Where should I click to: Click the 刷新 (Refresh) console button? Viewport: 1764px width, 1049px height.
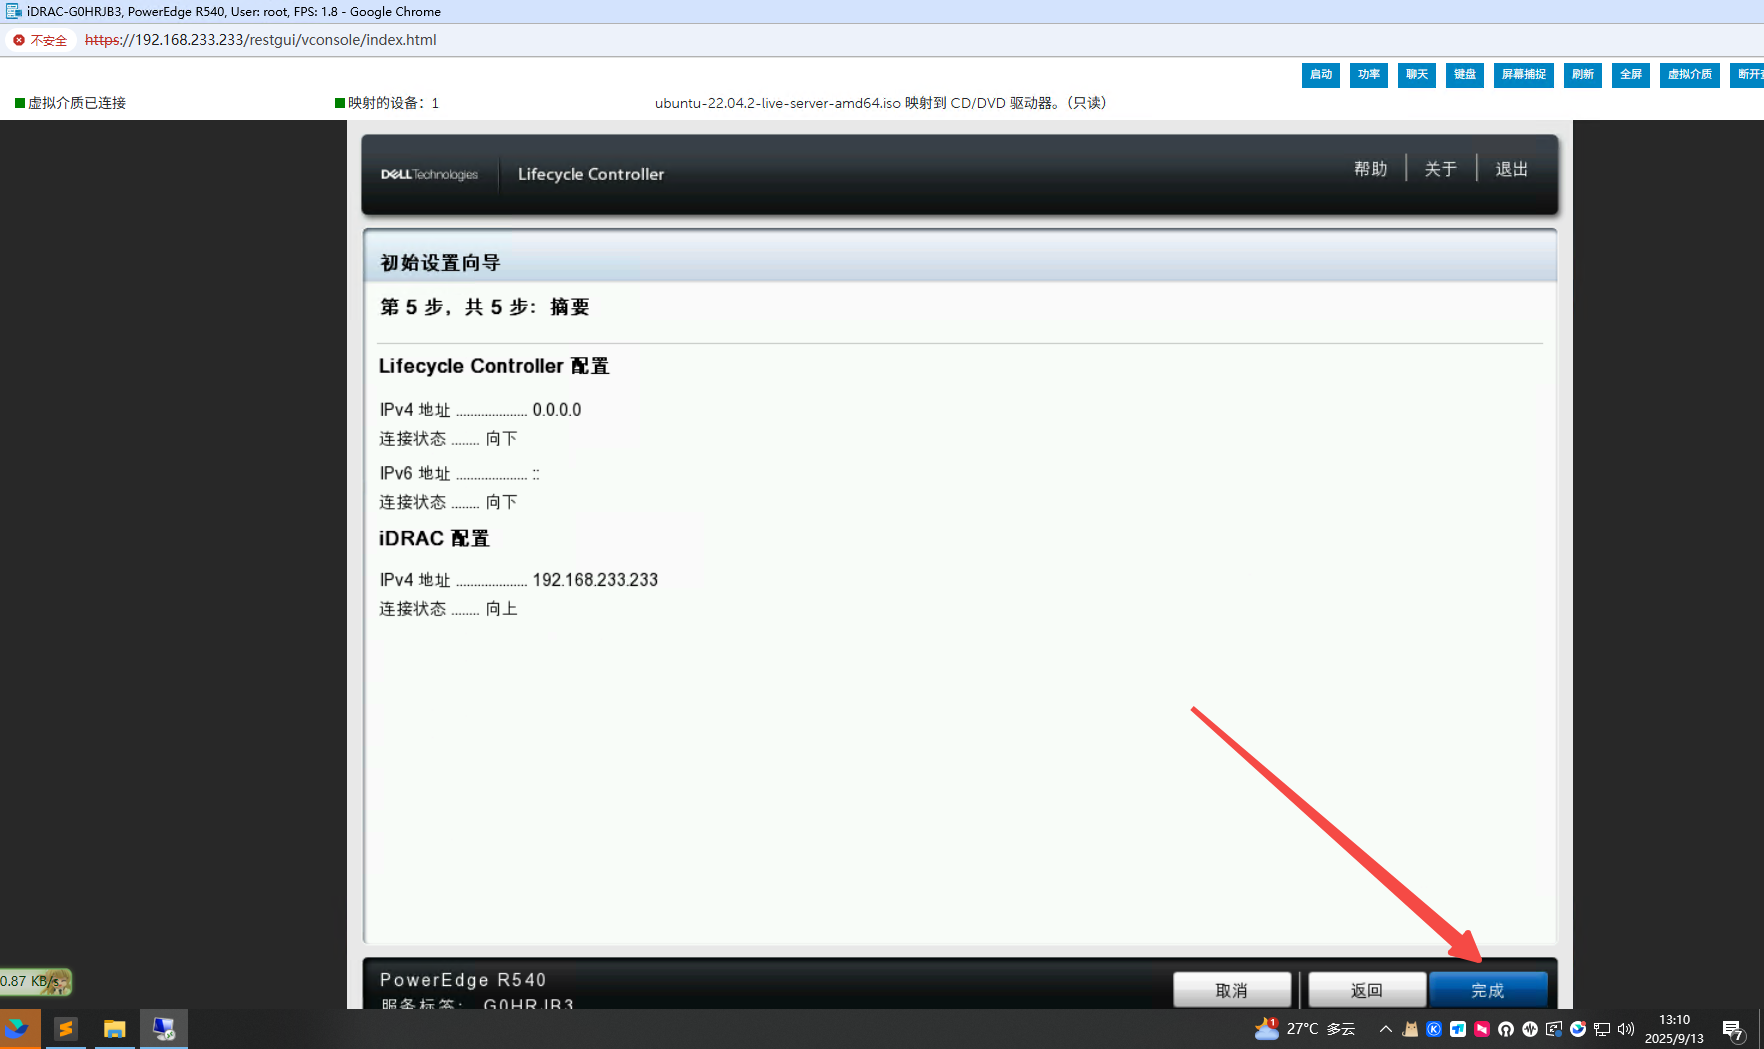tap(1582, 75)
